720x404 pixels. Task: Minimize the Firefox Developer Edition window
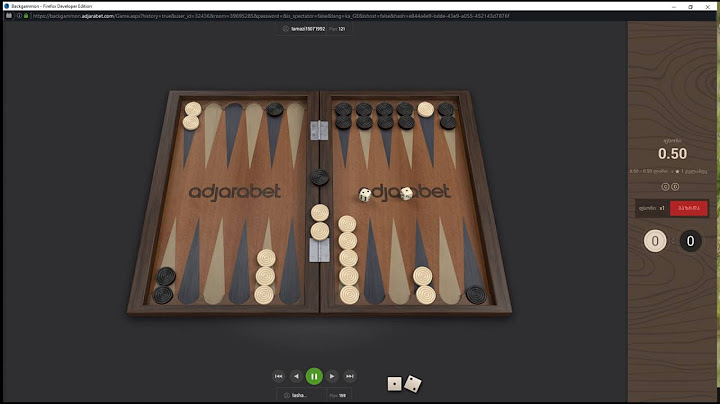tap(674, 6)
